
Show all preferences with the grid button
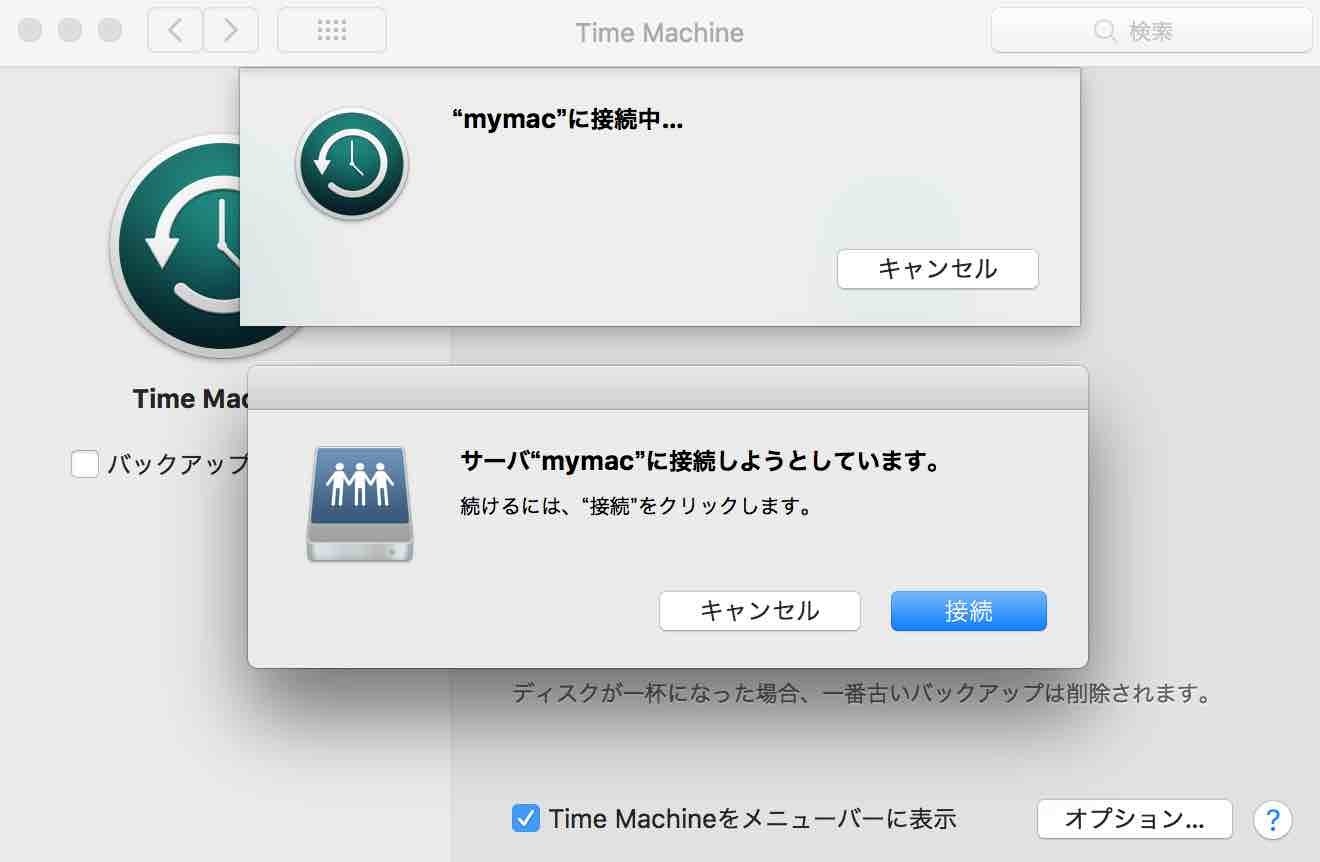pos(332,31)
